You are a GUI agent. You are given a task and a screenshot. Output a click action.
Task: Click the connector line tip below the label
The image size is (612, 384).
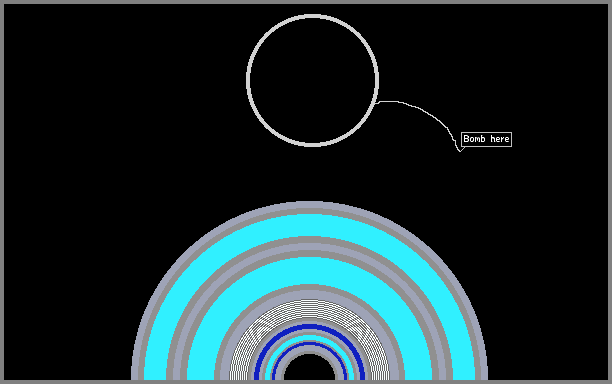(460, 151)
